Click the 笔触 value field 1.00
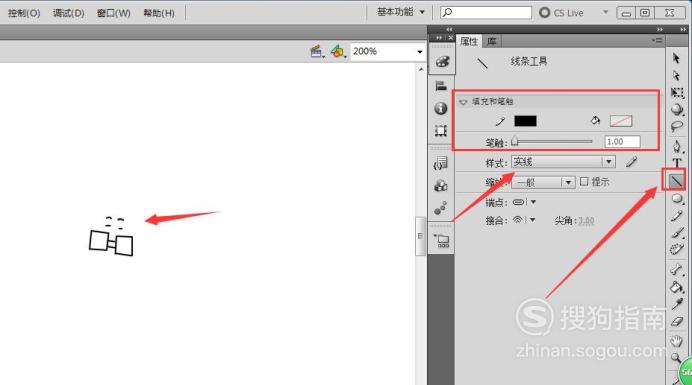Image resolution: width=692 pixels, height=385 pixels. point(622,142)
